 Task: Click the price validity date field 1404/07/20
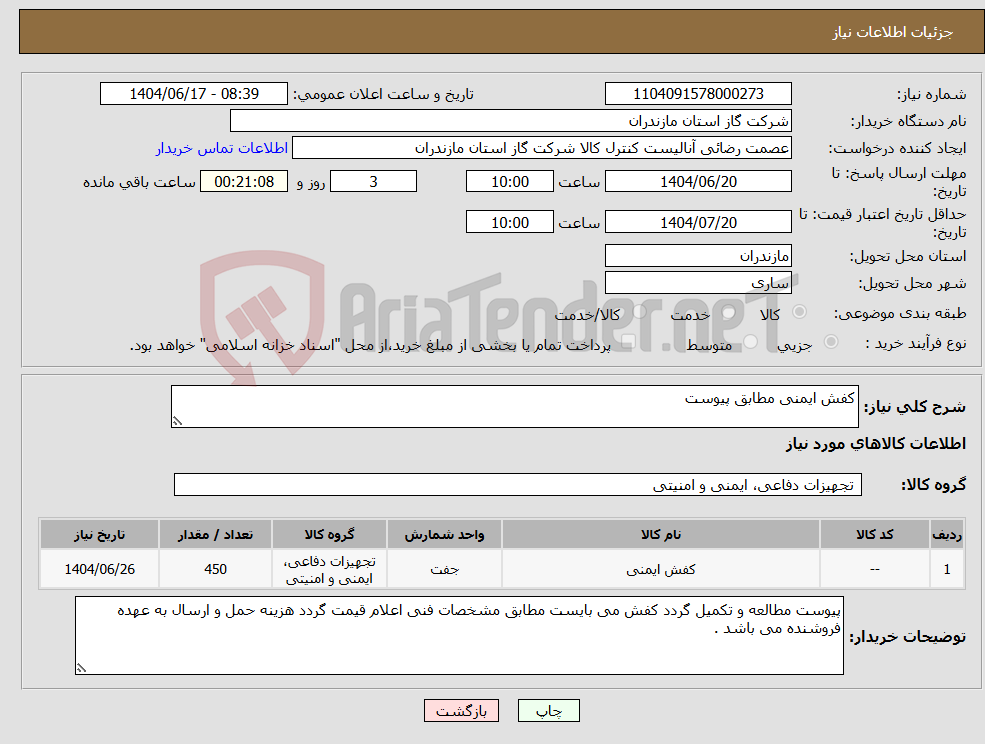697,221
